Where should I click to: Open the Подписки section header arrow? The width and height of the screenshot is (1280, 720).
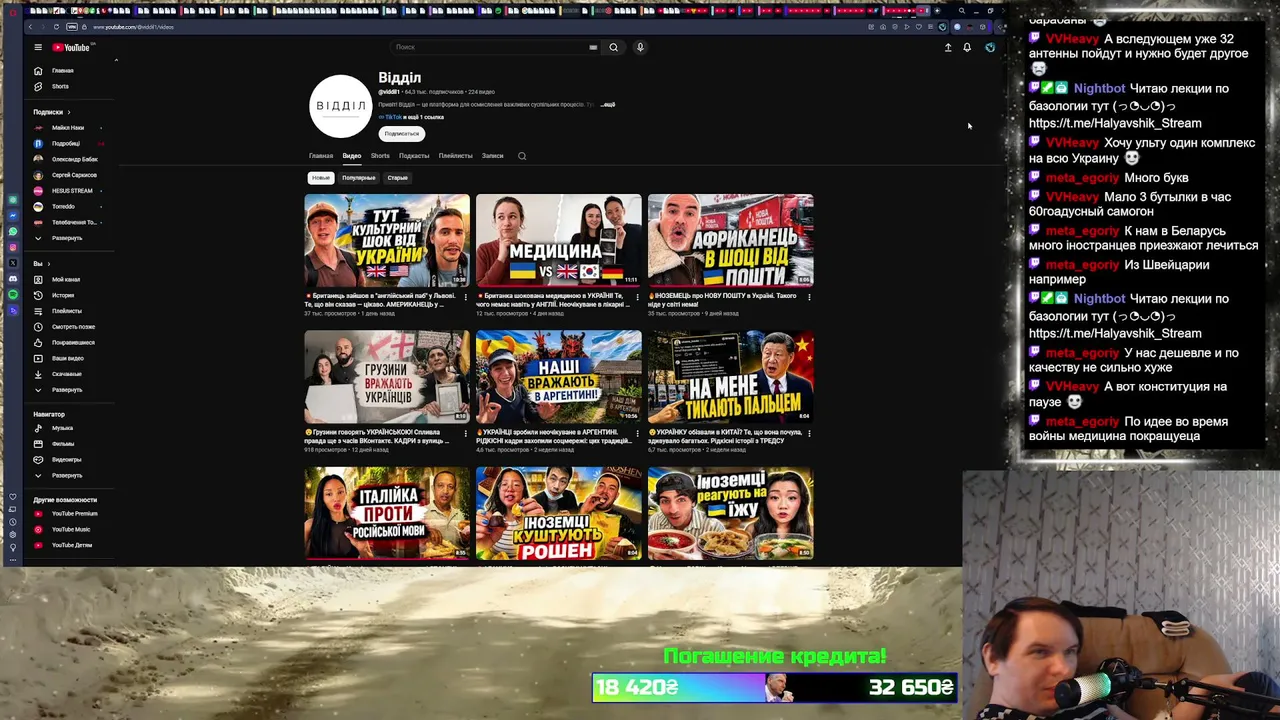(x=69, y=112)
